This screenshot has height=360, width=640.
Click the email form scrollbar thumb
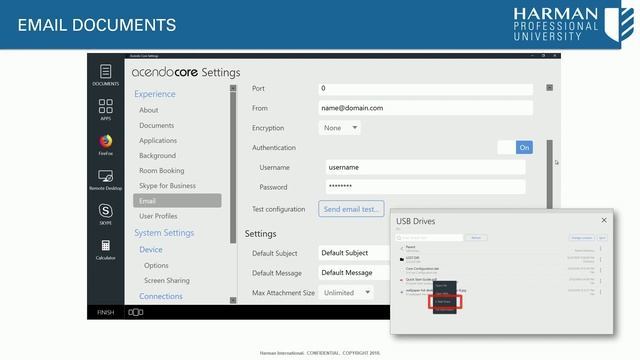point(549,174)
